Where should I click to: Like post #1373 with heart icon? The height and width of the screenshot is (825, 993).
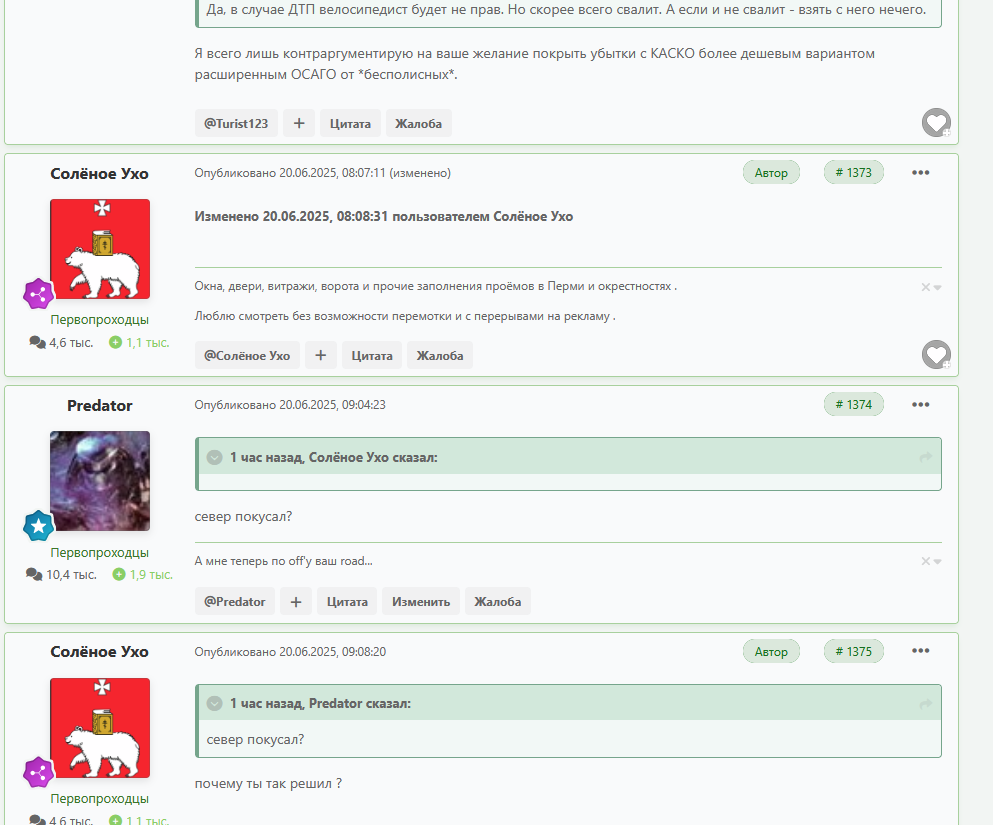tap(936, 354)
